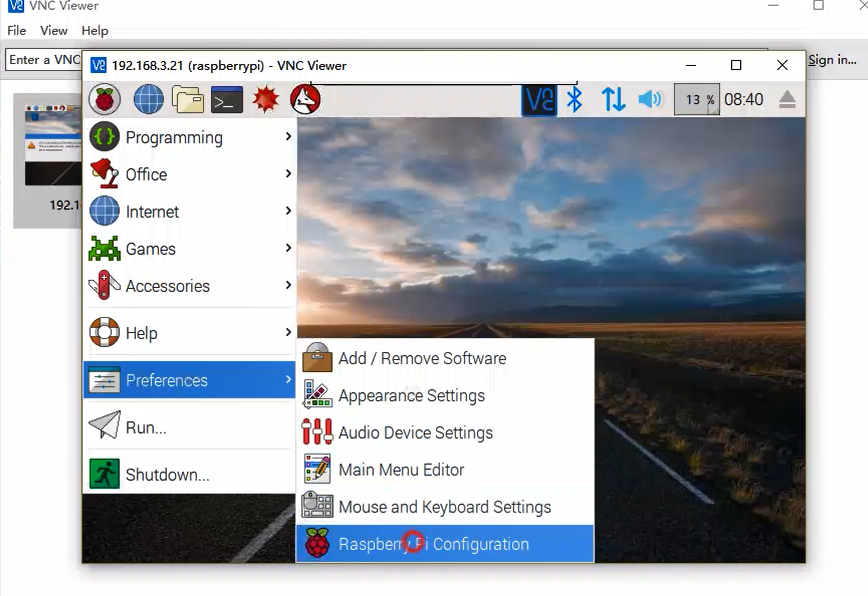Minimize the raspberrypi VNC Viewer window

[691, 65]
